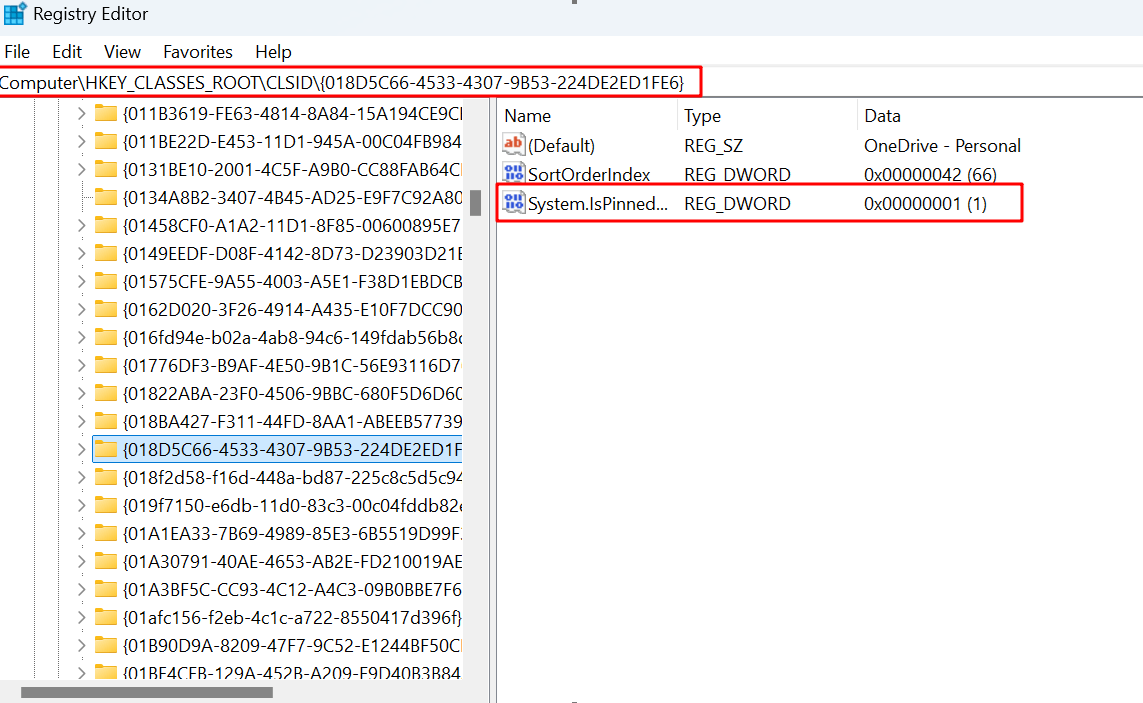
Task: Select the System.IsPinned DWORD value icon
Action: pos(513,203)
